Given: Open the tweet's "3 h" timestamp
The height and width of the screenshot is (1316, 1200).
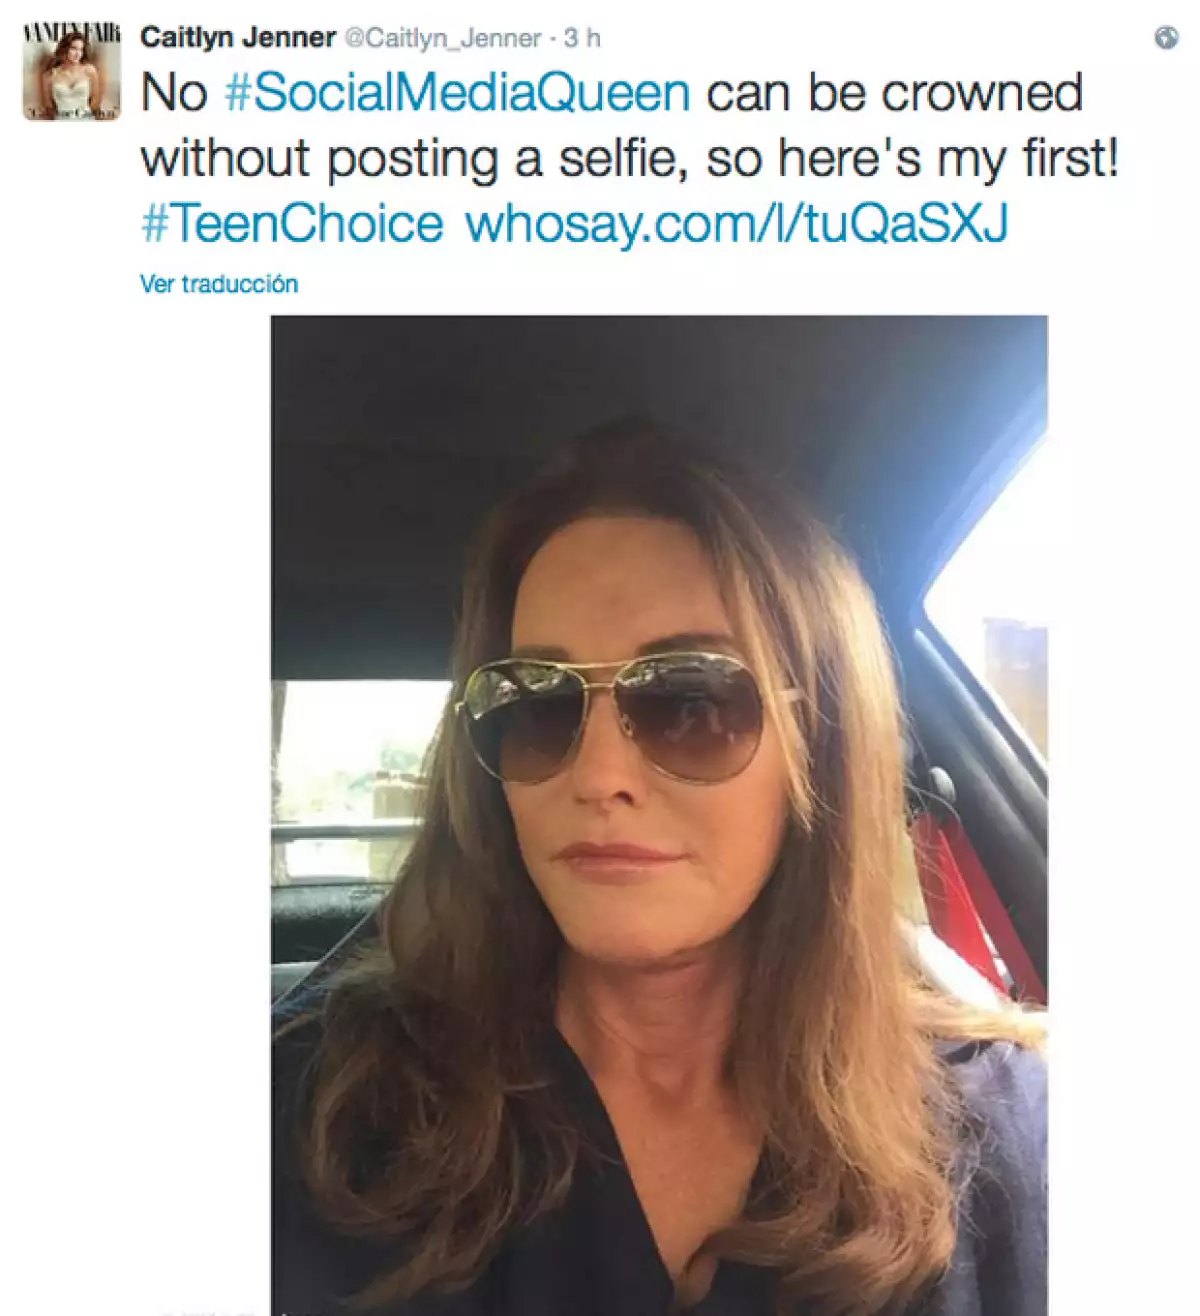Looking at the screenshot, I should click(x=582, y=38).
